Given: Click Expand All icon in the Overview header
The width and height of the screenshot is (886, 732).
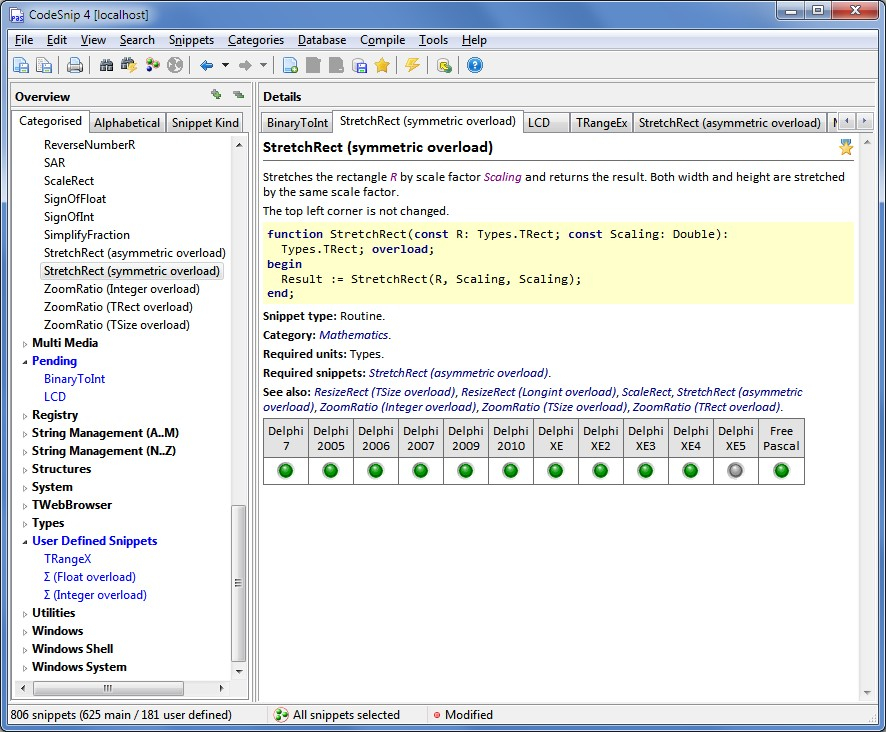Looking at the screenshot, I should coord(216,95).
